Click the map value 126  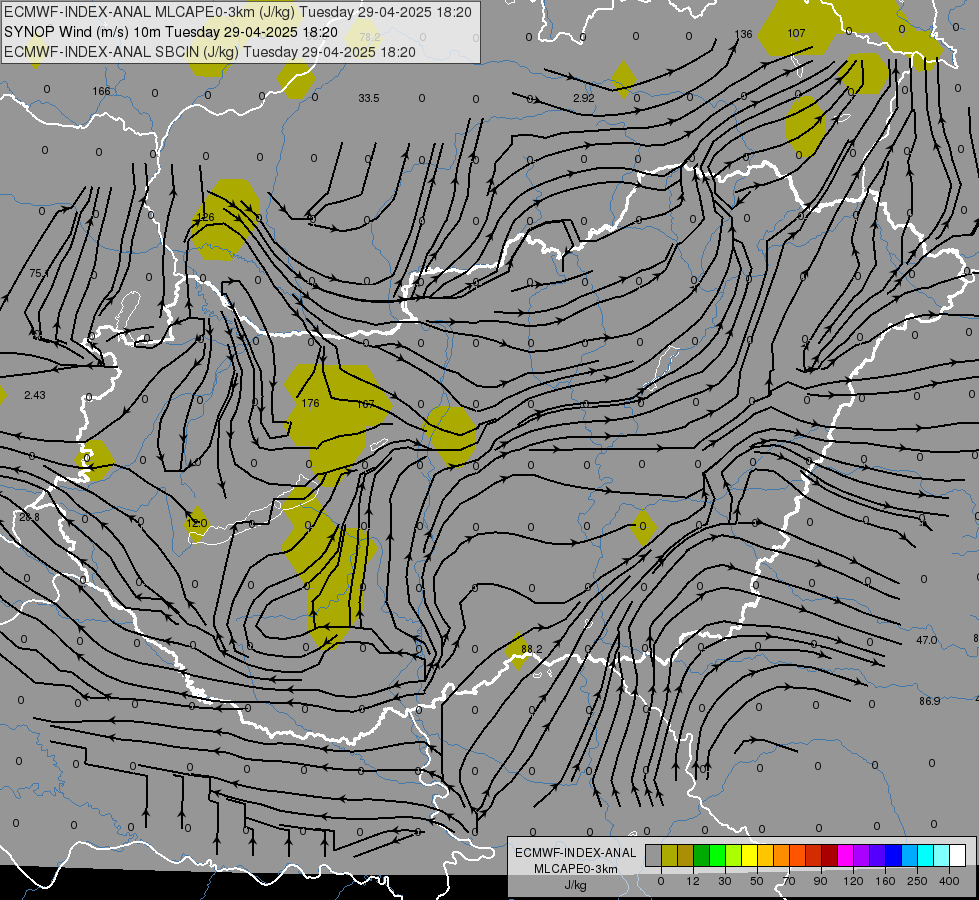[x=205, y=217]
